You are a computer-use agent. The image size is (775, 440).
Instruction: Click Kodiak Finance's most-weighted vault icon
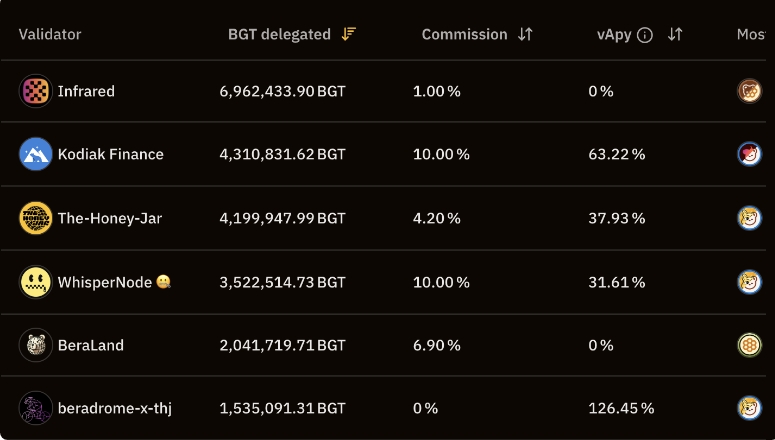(x=749, y=154)
